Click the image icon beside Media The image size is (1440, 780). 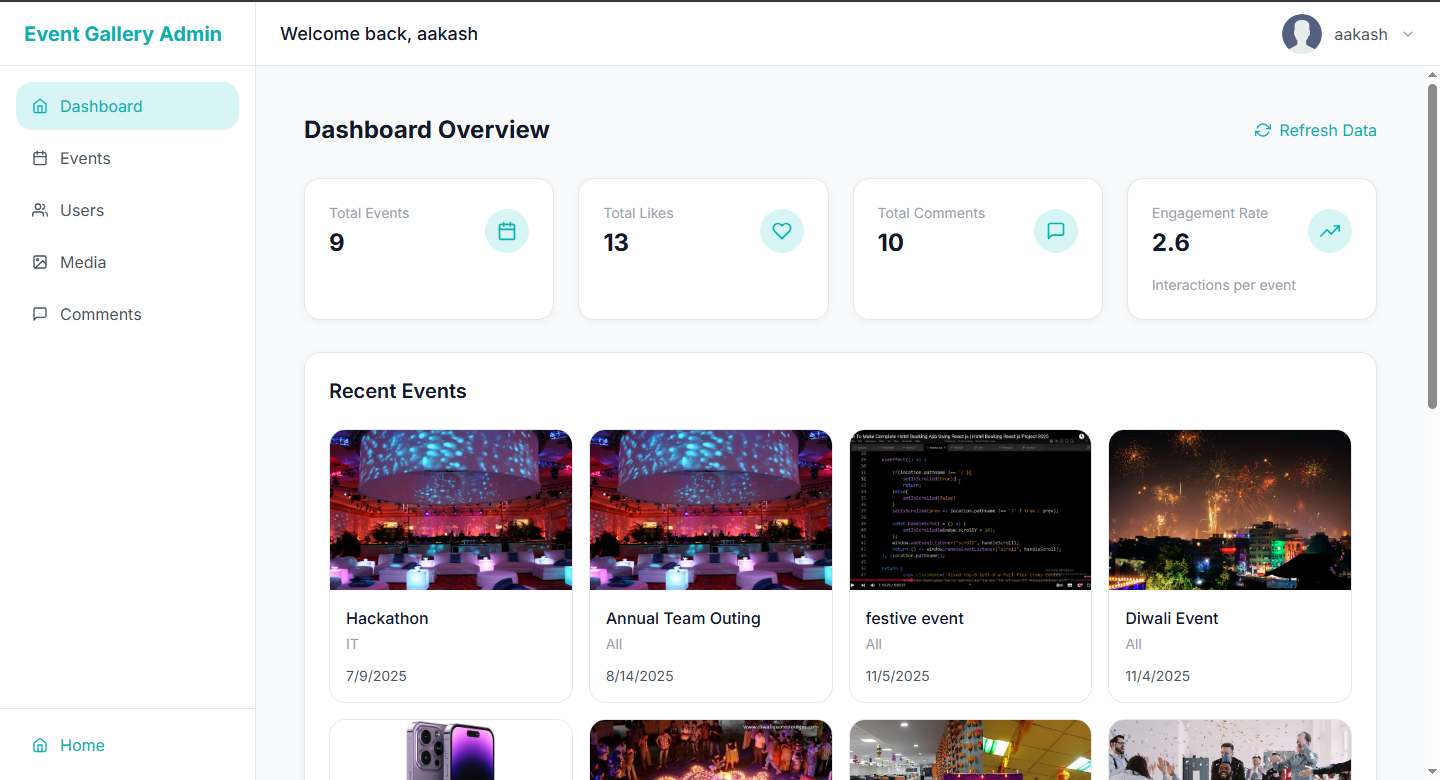(x=40, y=262)
